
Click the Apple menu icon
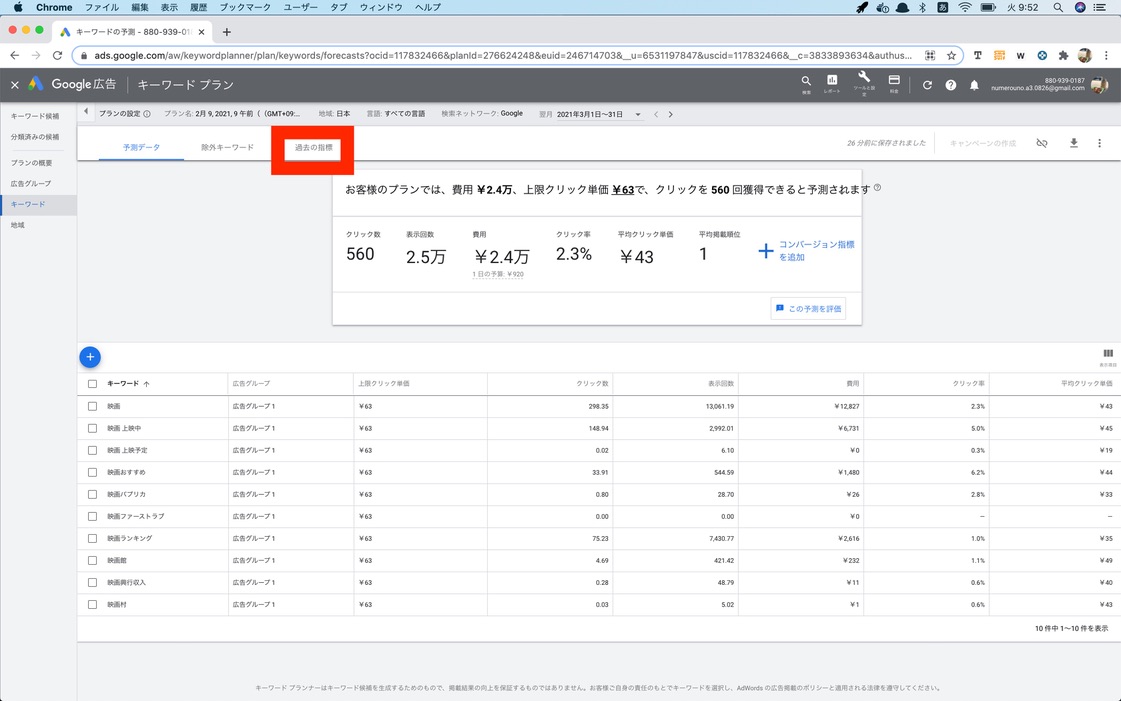[18, 7]
